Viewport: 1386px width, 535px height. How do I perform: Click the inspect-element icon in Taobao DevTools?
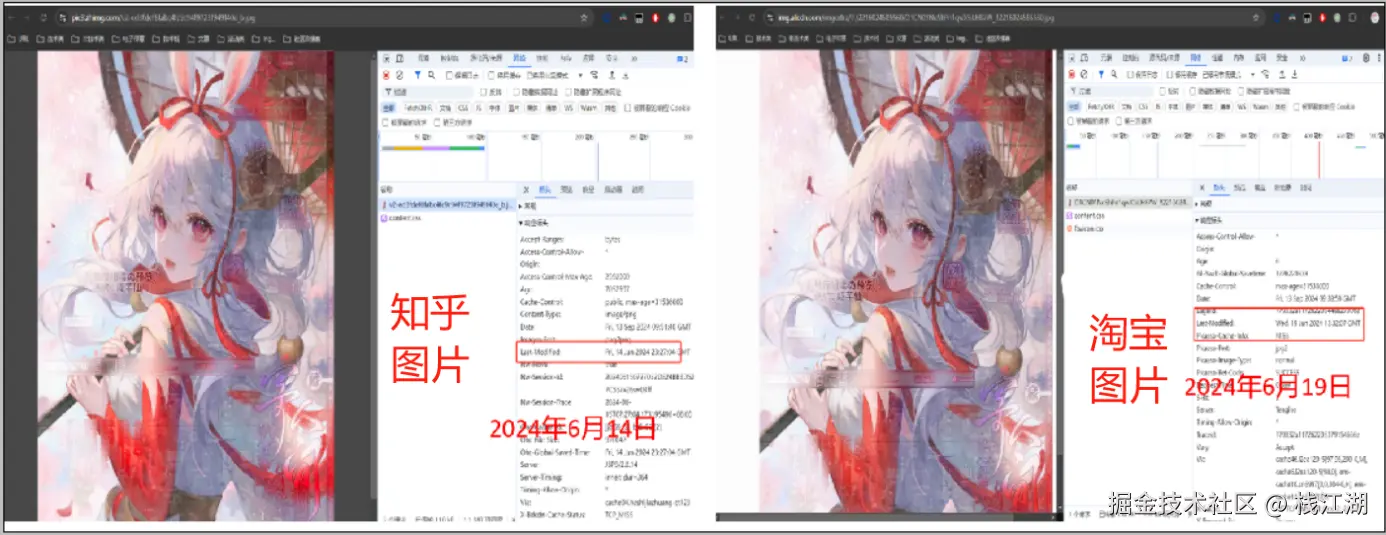click(x=1071, y=58)
